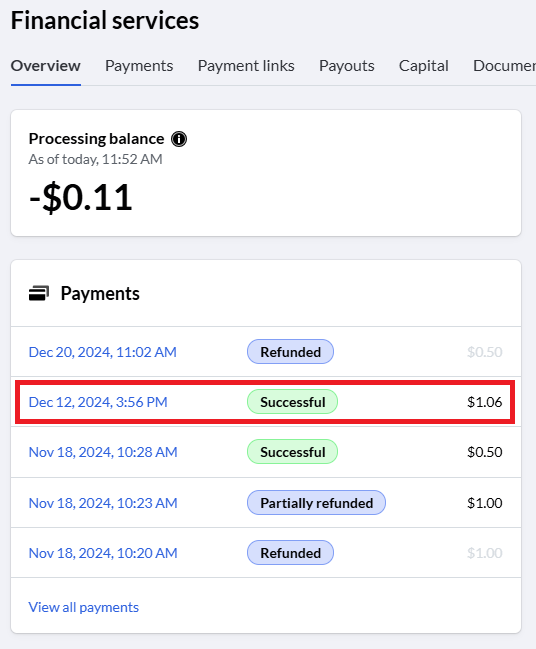The height and width of the screenshot is (649, 536).
Task: Click the Refunded badge on Dec 20 payment
Action: pyautogui.click(x=290, y=352)
